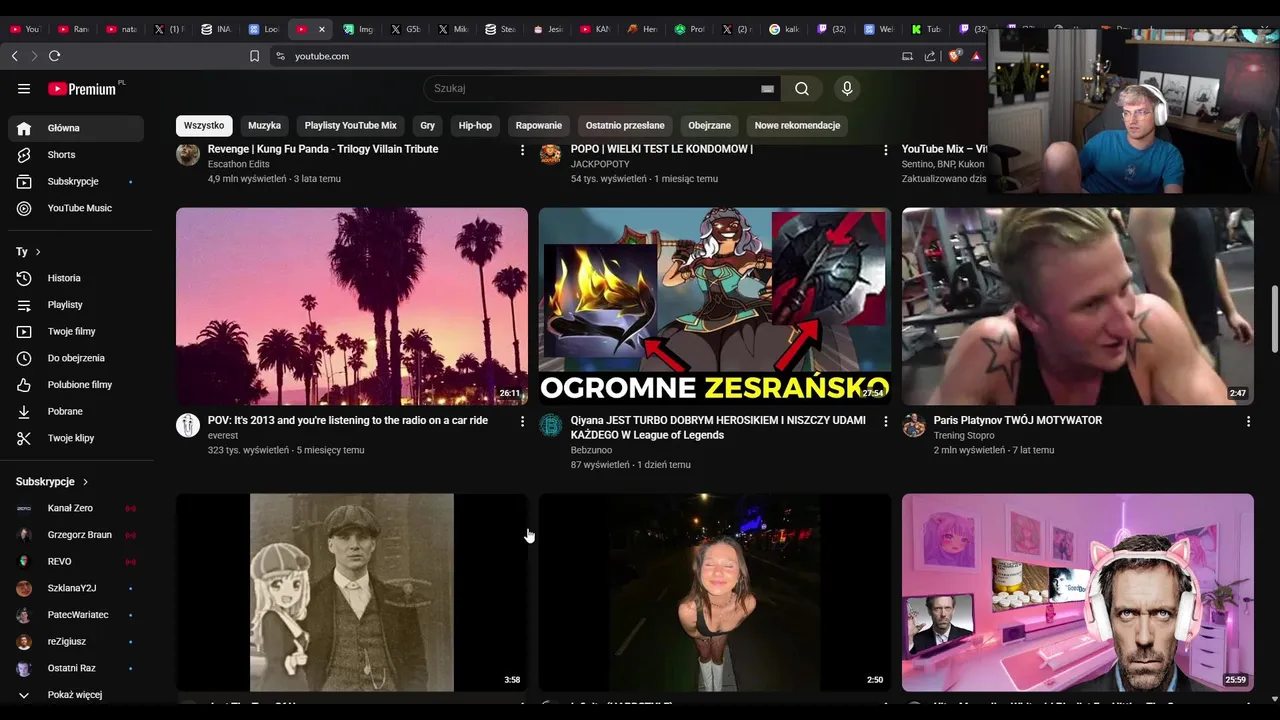Open Twoje klipy in sidebar
Screen dimensions: 1280x720
(x=76, y=438)
